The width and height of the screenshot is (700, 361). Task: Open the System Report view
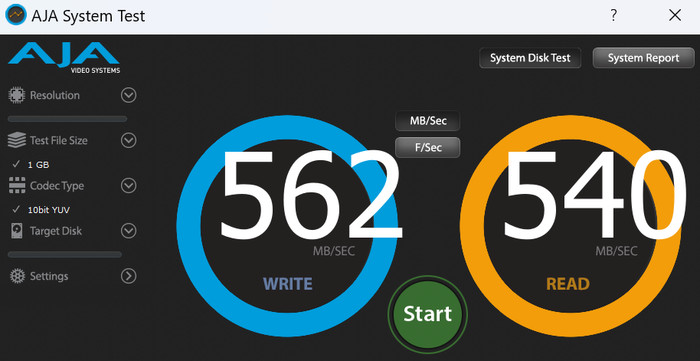pos(643,58)
